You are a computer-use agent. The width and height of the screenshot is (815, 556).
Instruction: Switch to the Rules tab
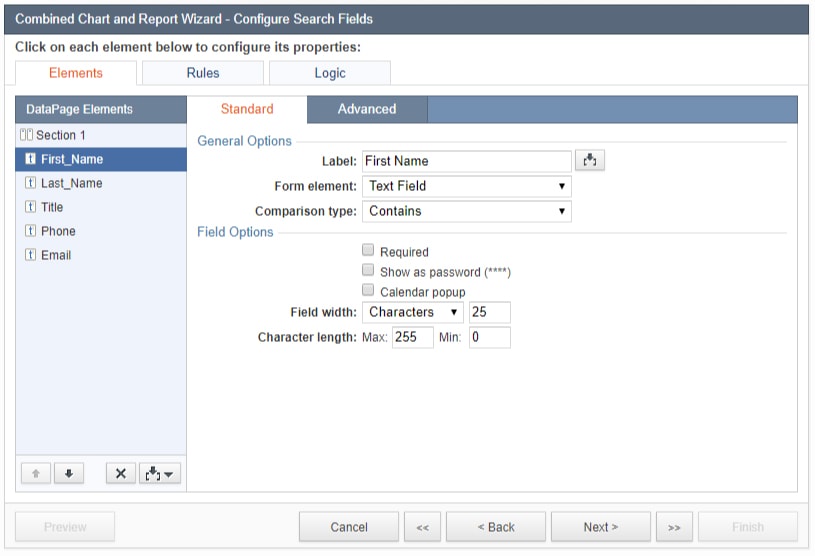tap(203, 73)
